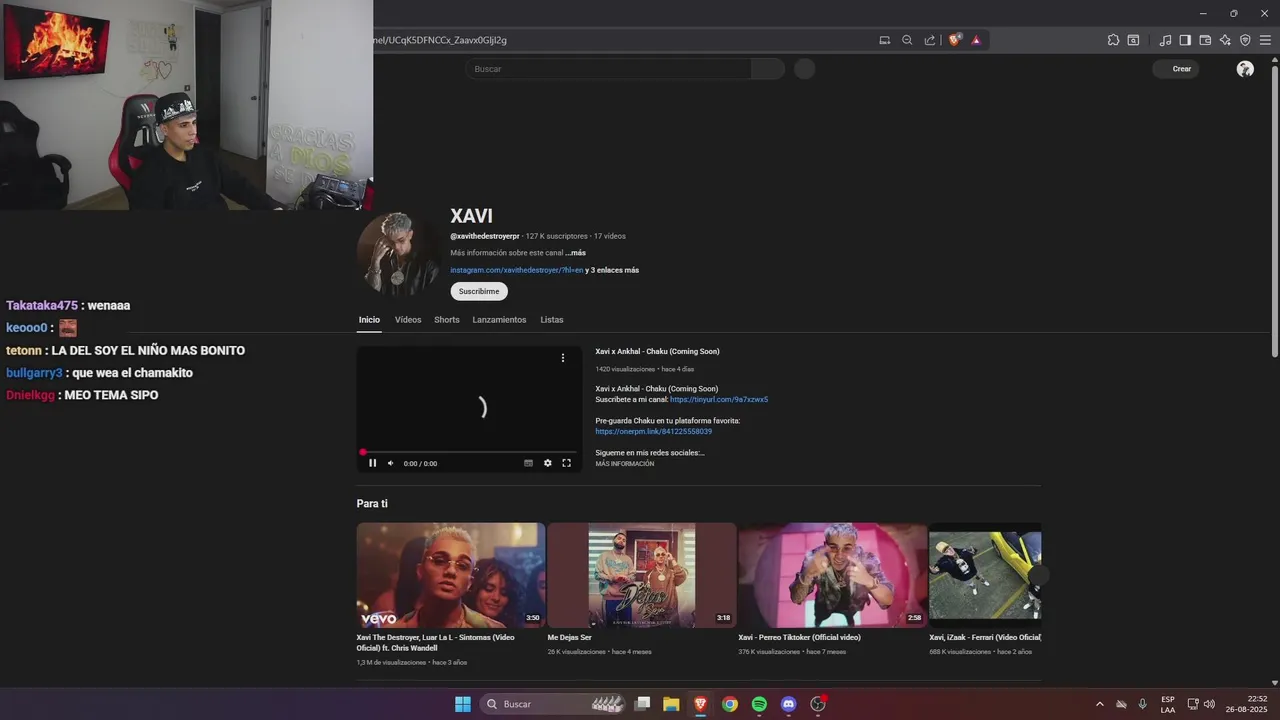
Task: Change the ESP LAA input language
Action: (x=1168, y=704)
